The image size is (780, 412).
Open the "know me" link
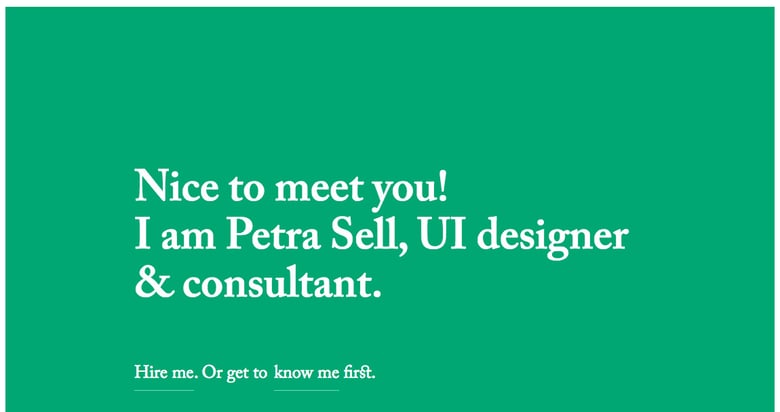(306, 373)
